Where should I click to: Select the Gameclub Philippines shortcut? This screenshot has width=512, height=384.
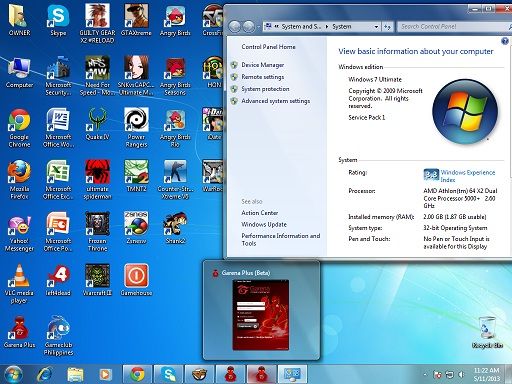coord(58,336)
